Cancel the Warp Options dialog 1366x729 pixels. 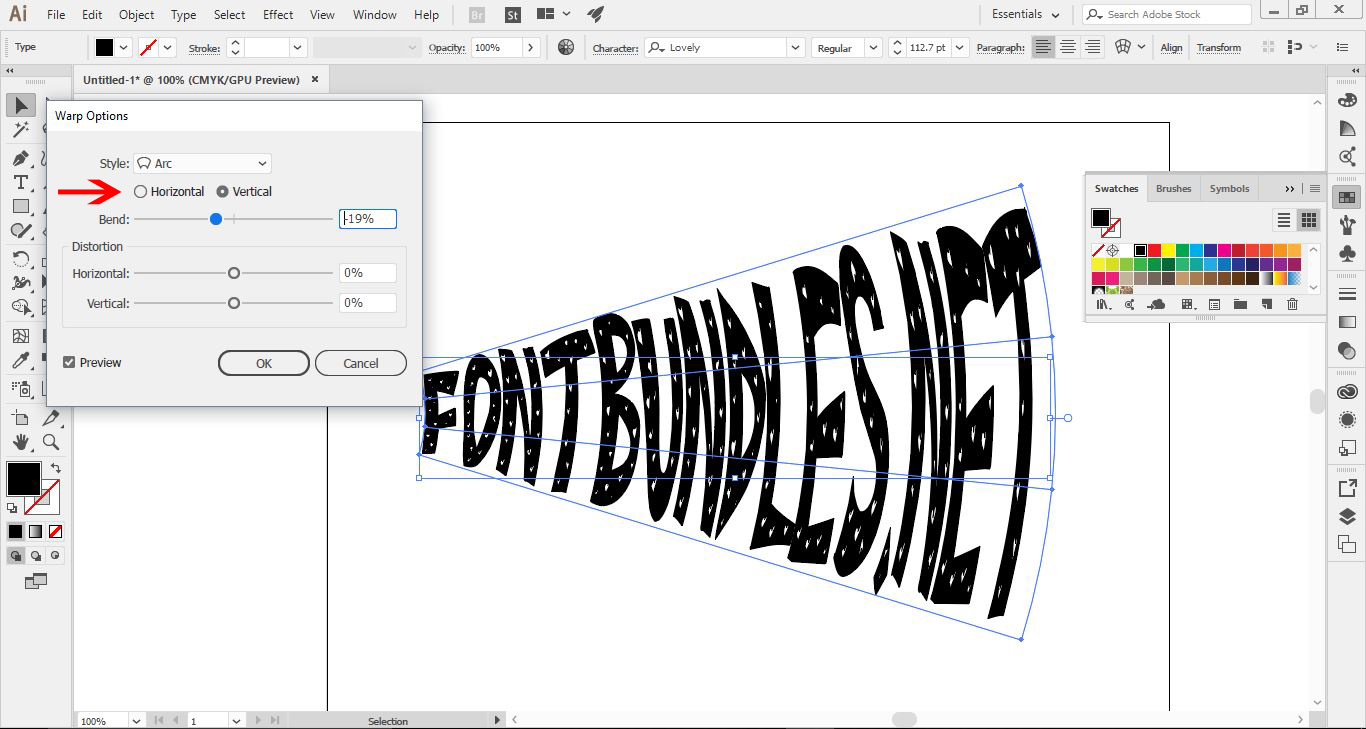361,363
